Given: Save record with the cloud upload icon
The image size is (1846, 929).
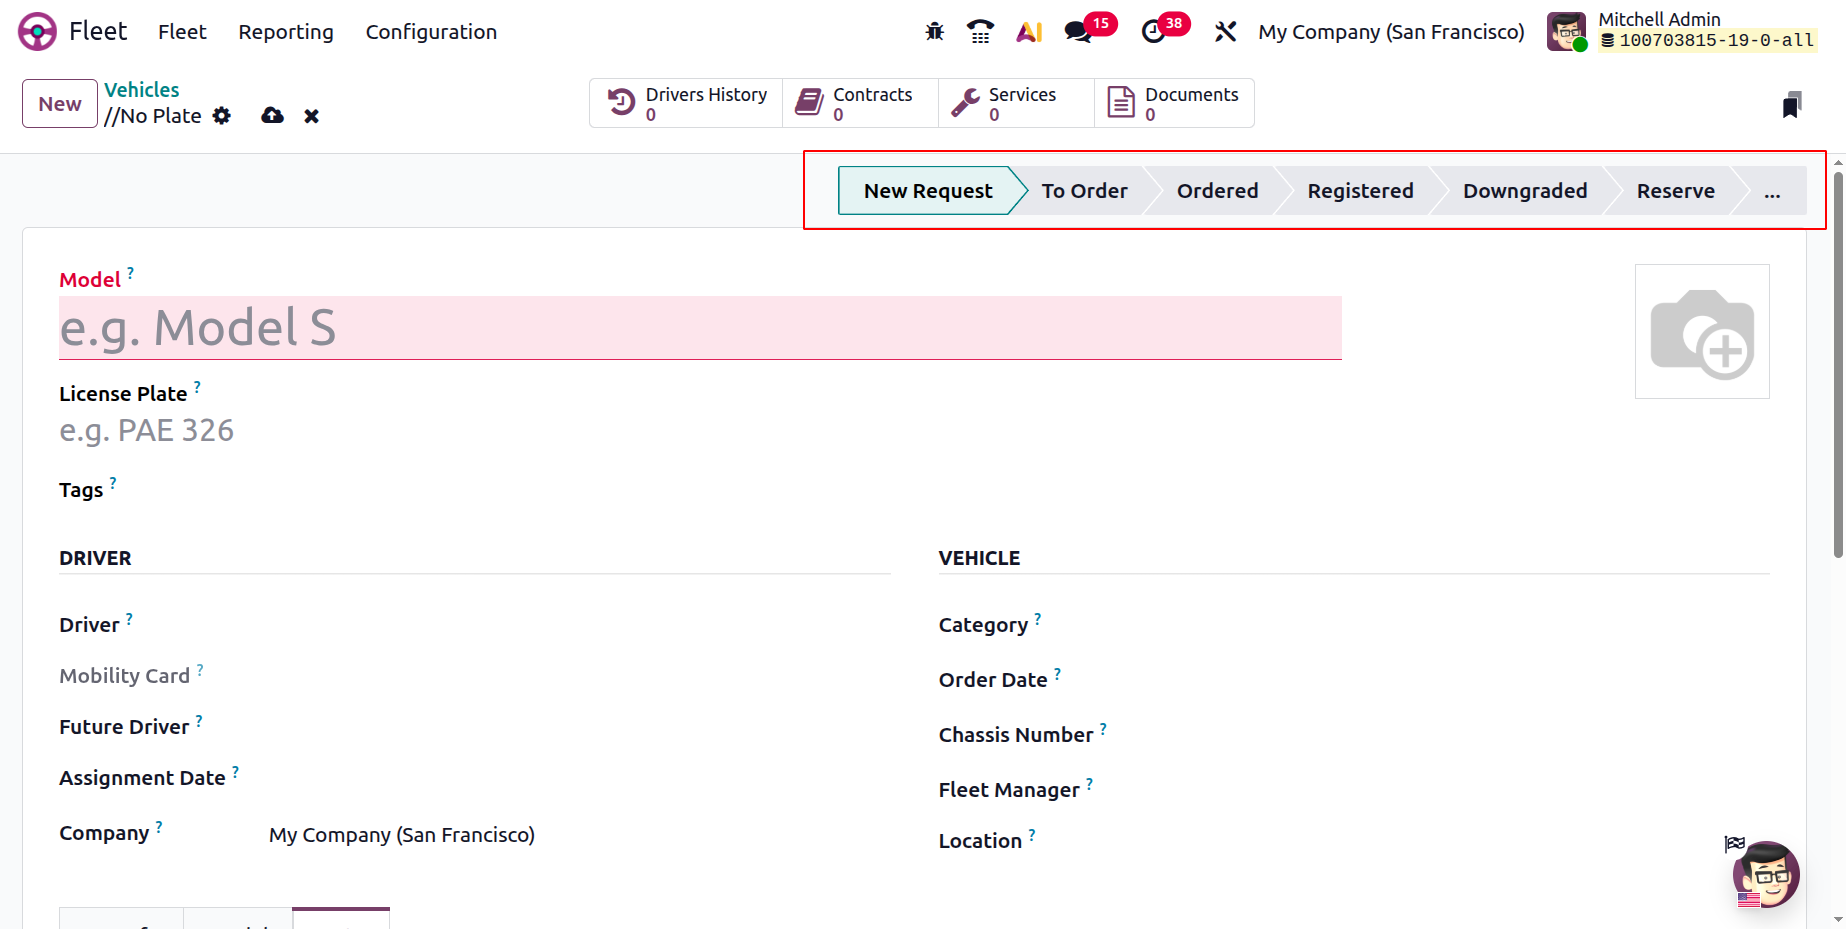Looking at the screenshot, I should point(272,116).
